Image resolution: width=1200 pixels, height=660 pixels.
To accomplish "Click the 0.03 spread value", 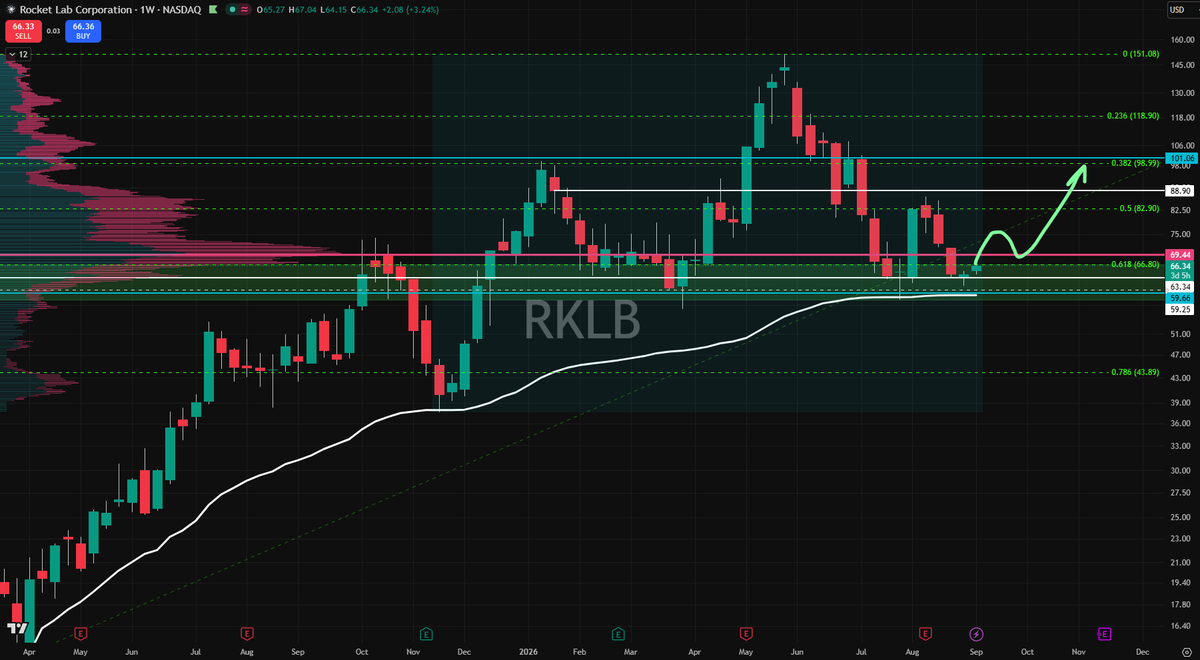I will pyautogui.click(x=51, y=32).
